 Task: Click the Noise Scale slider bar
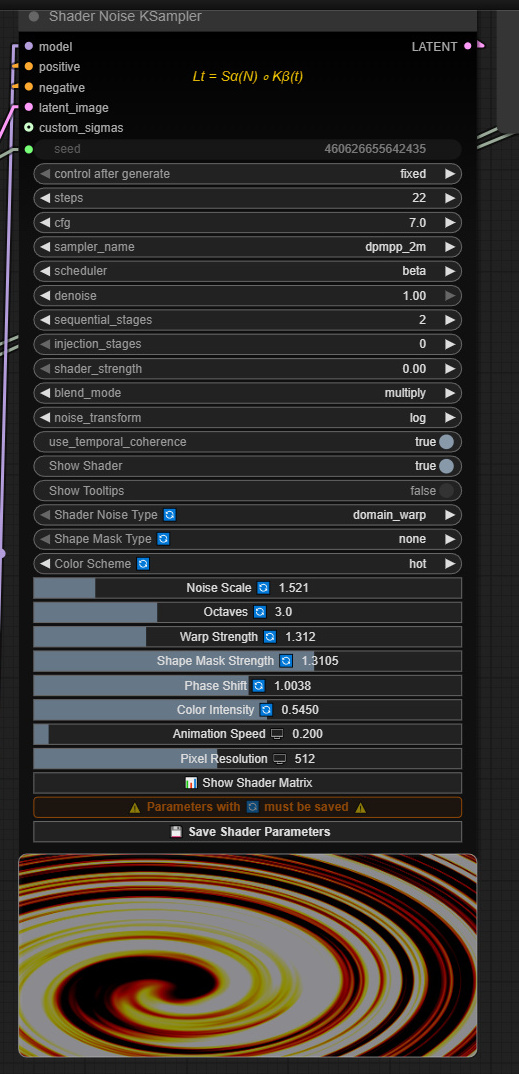pos(247,588)
